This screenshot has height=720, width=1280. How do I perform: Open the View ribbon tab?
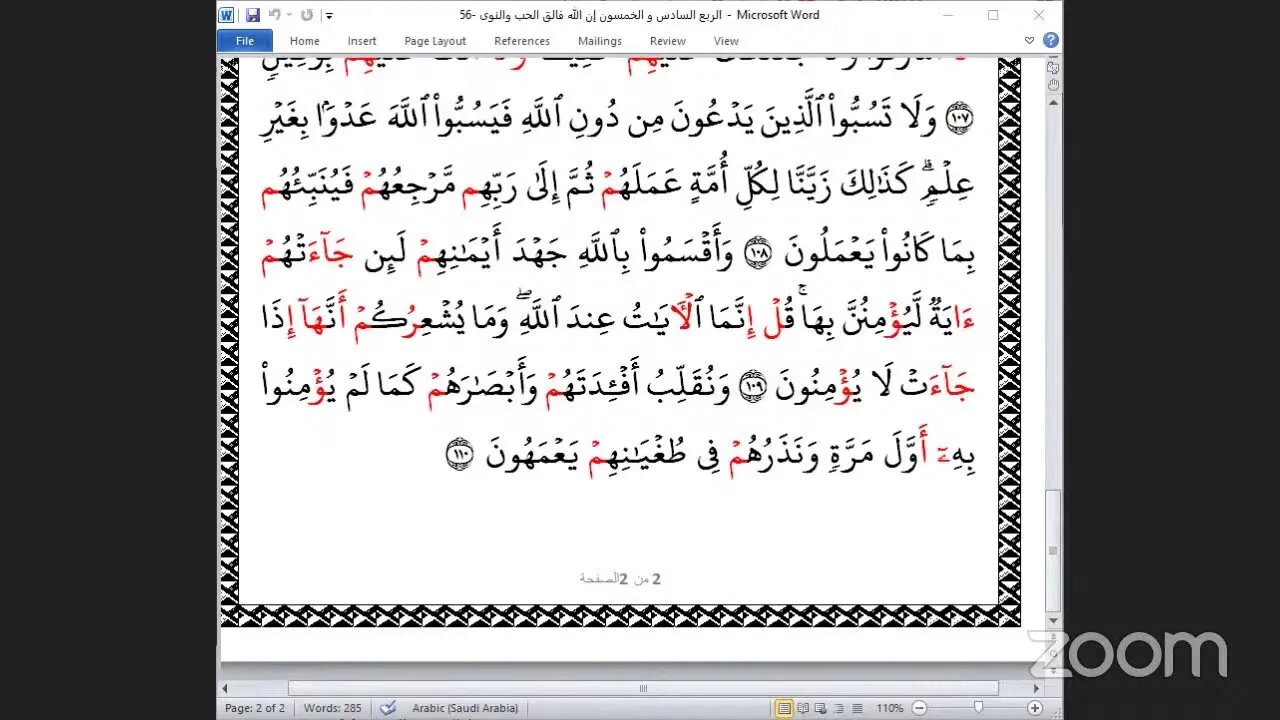point(726,41)
